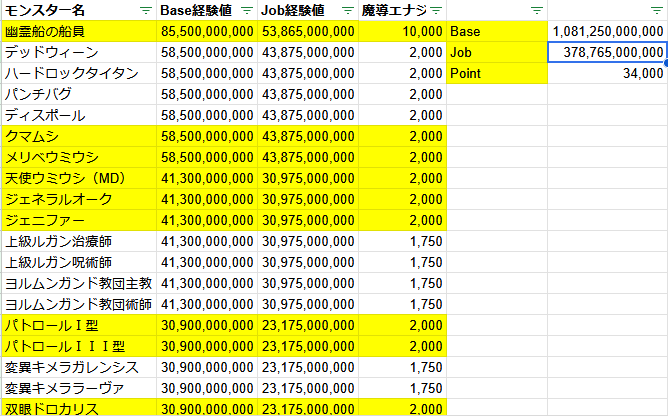The height and width of the screenshot is (416, 668).
Task: Select the yellow Point label cell
Action: (496, 73)
